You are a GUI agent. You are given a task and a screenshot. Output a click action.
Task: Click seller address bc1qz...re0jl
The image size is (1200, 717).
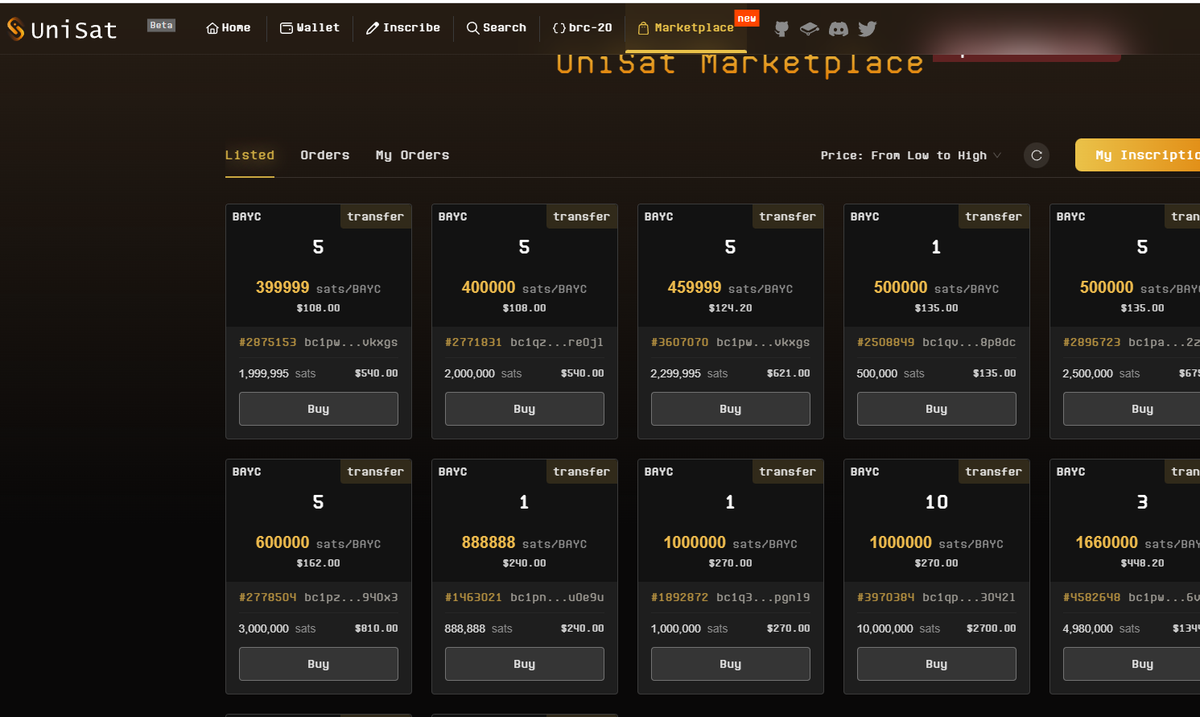pos(557,342)
